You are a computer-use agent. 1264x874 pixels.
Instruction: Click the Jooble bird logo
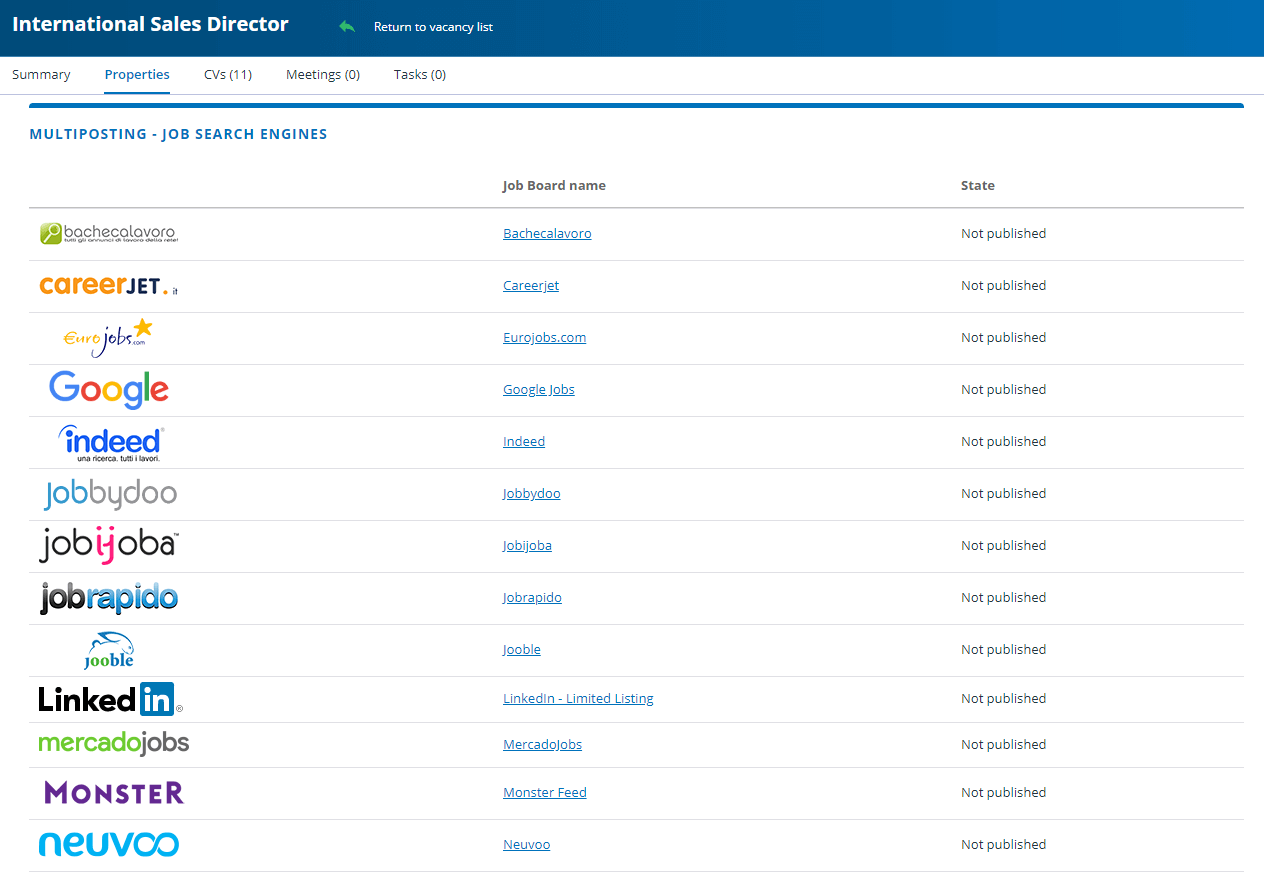coord(108,648)
